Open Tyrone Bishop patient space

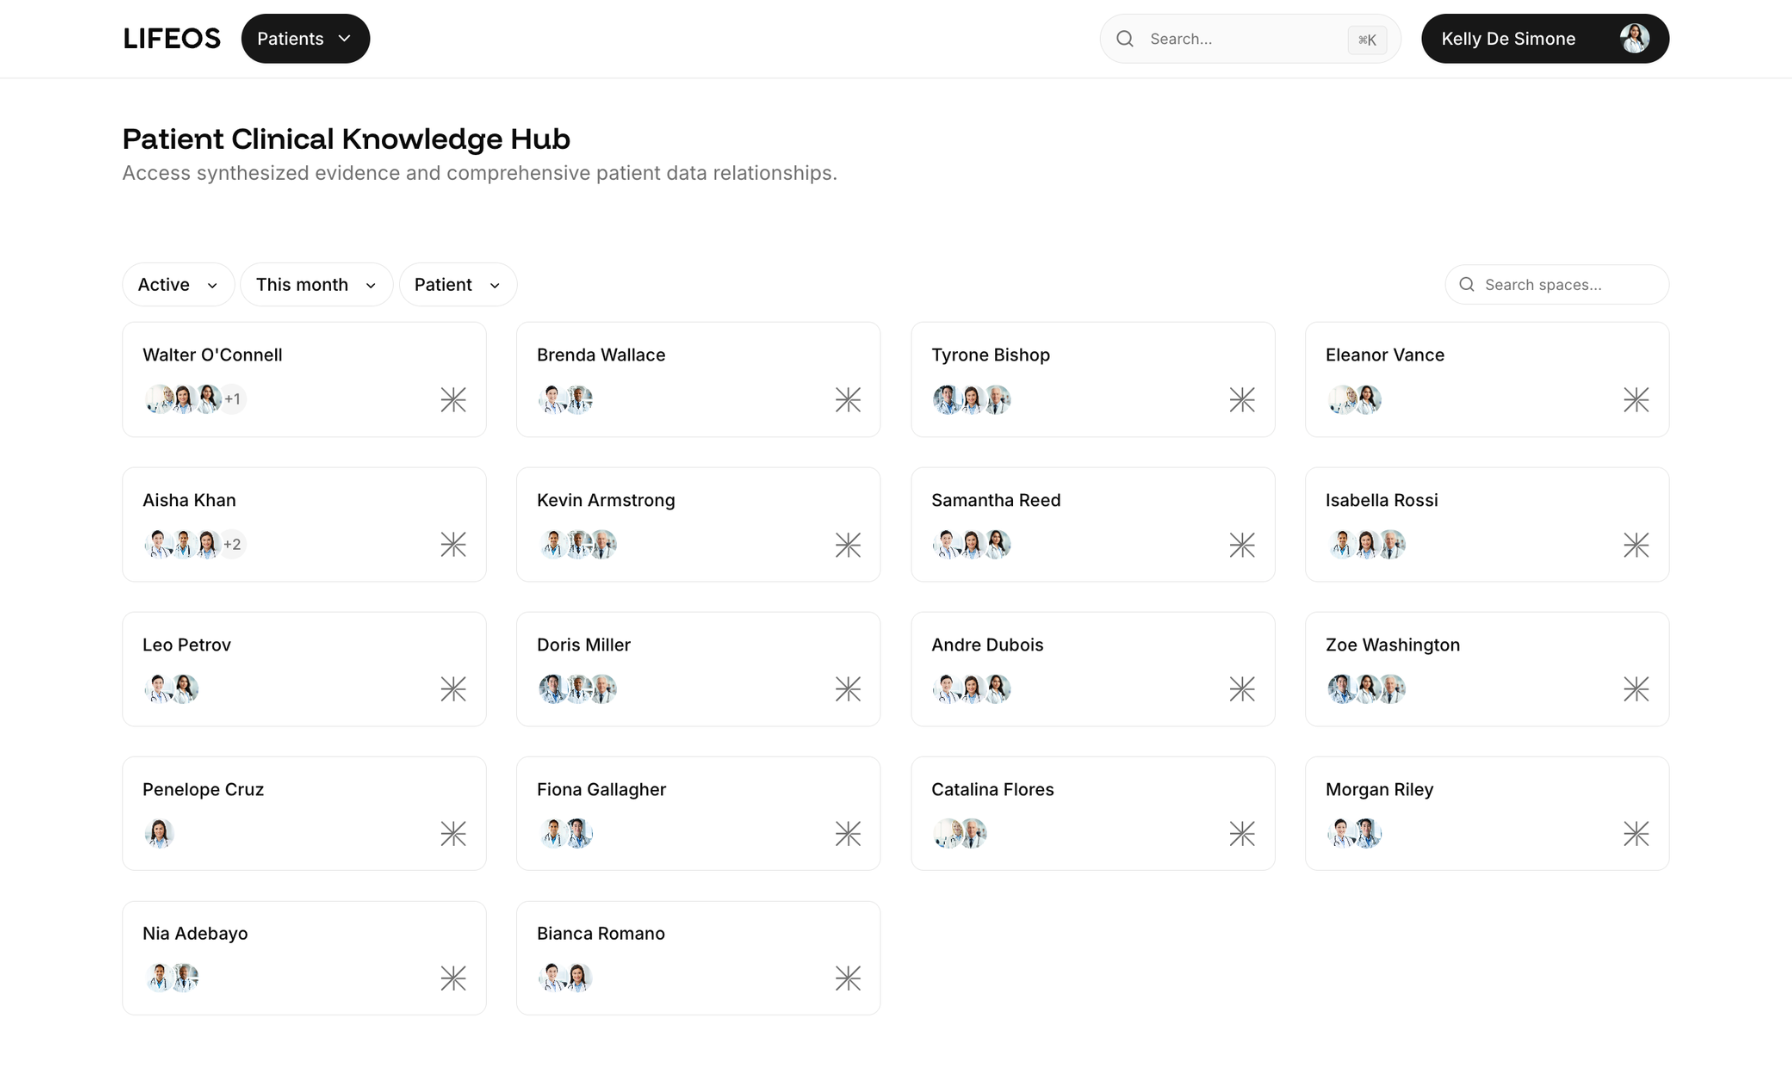1093,380
